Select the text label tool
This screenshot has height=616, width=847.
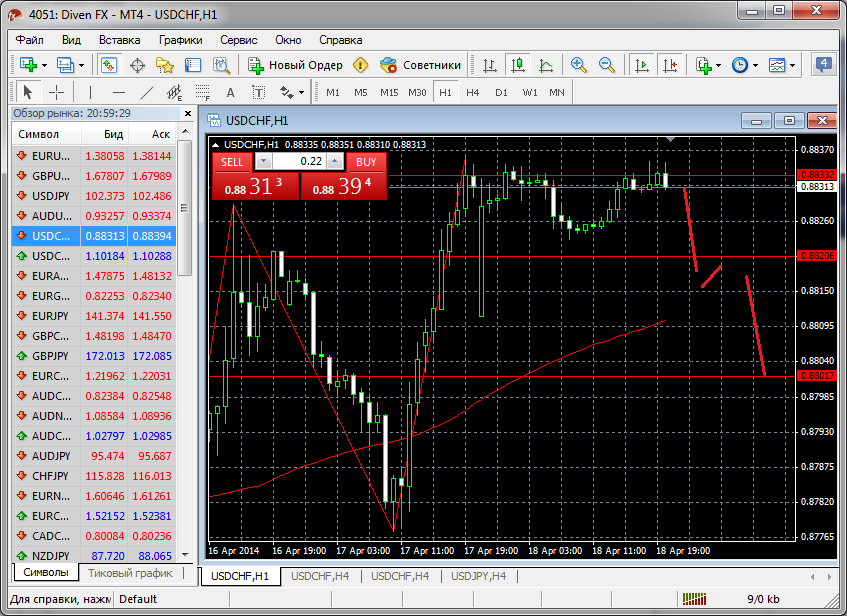click(x=259, y=92)
